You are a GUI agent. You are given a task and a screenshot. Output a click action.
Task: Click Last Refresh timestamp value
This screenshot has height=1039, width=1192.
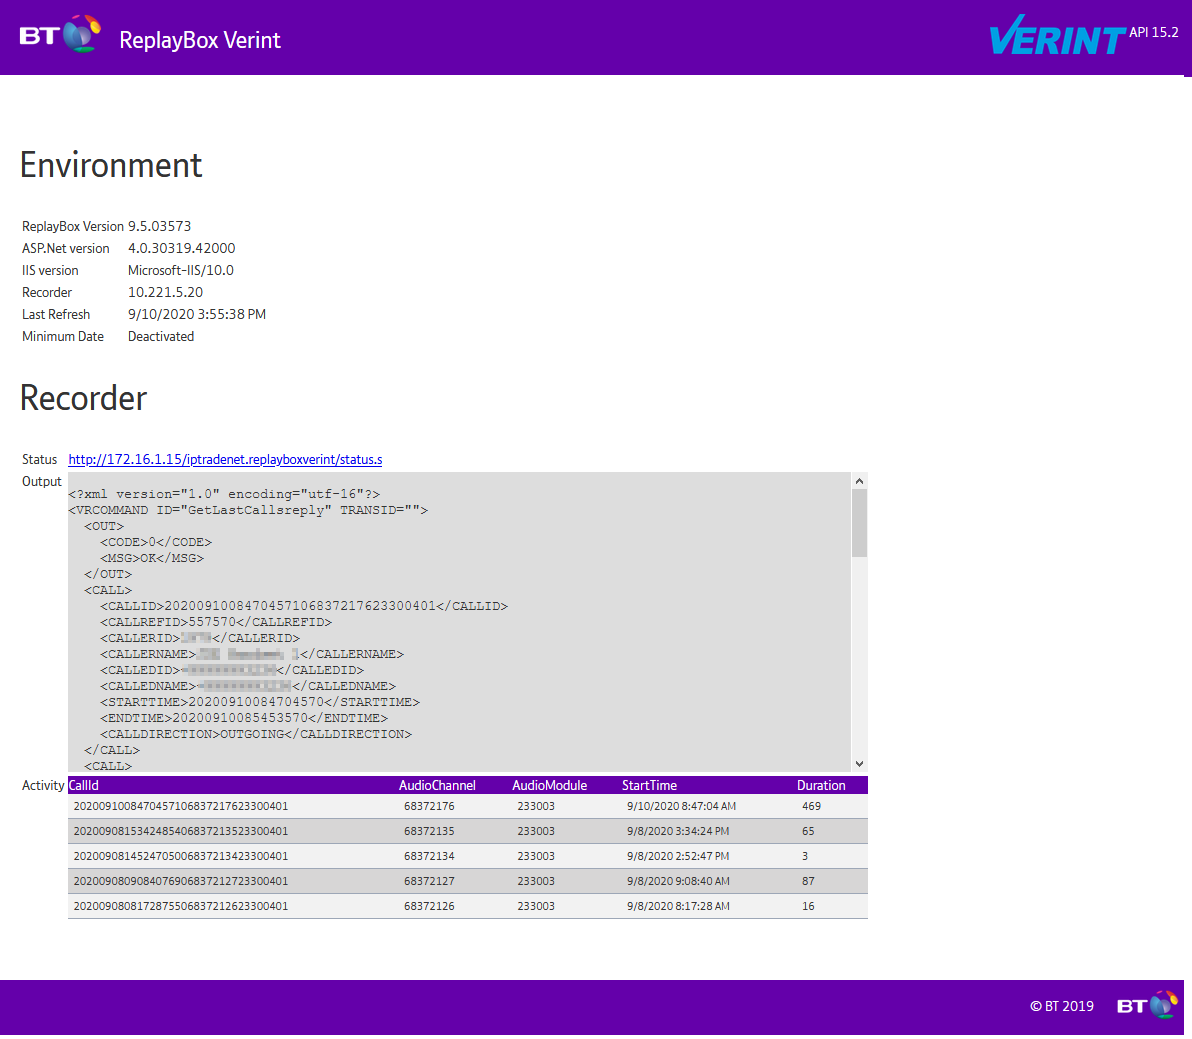pos(197,315)
